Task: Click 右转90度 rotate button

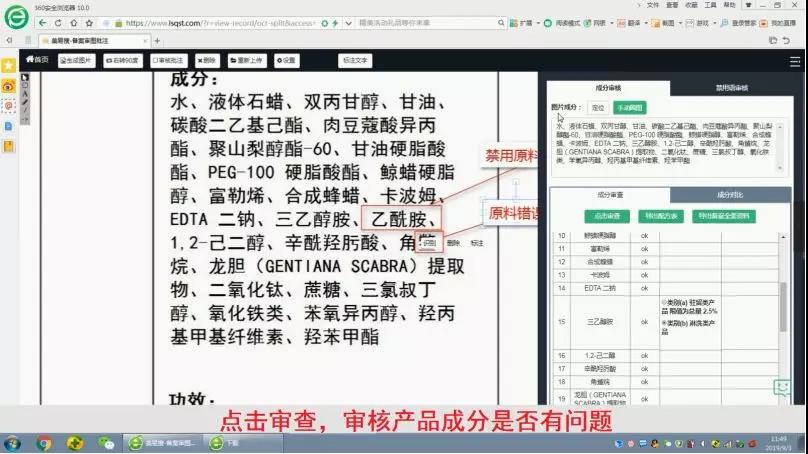Action: pyautogui.click(x=123, y=61)
